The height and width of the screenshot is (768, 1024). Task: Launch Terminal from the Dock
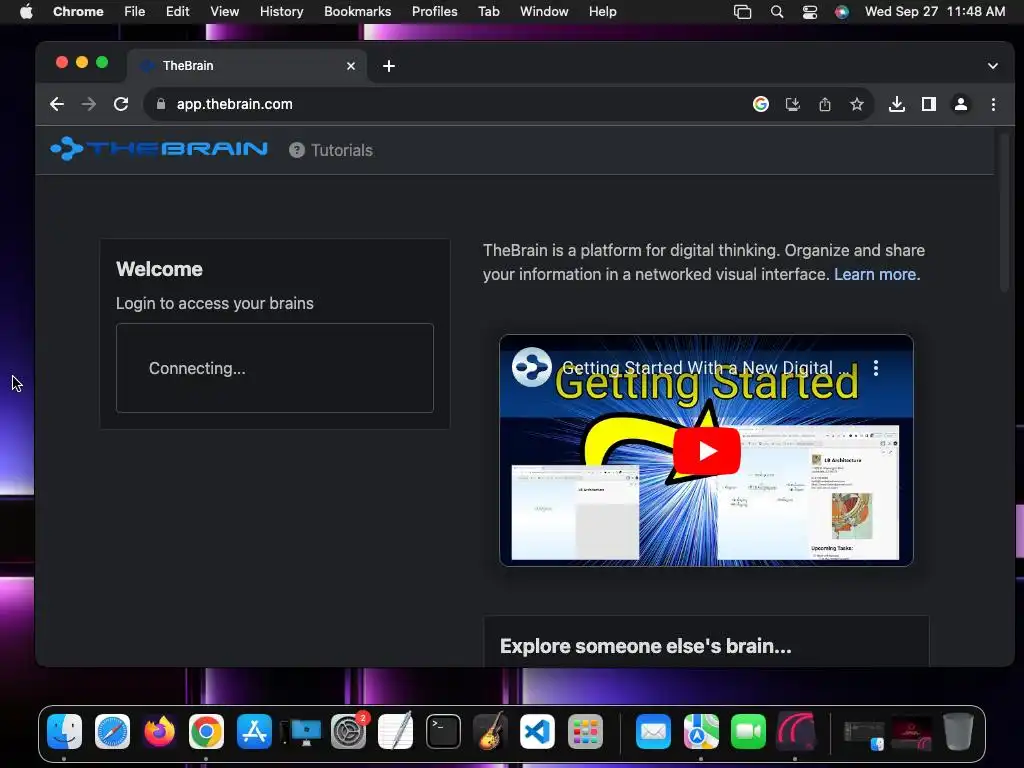[443, 731]
